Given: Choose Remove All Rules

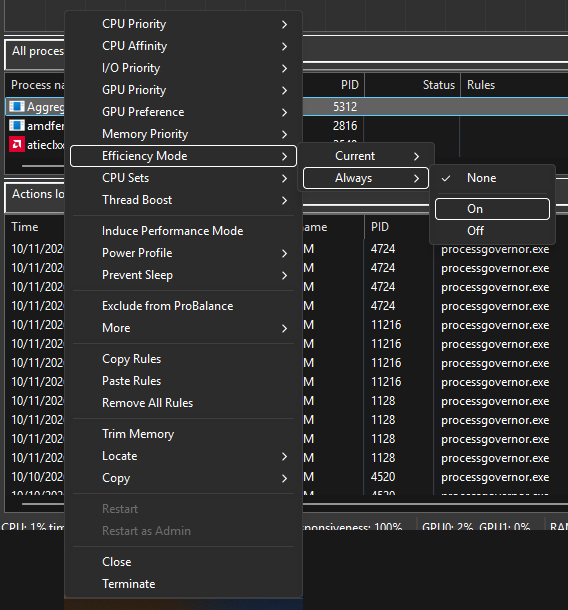Looking at the screenshot, I should tap(183, 403).
